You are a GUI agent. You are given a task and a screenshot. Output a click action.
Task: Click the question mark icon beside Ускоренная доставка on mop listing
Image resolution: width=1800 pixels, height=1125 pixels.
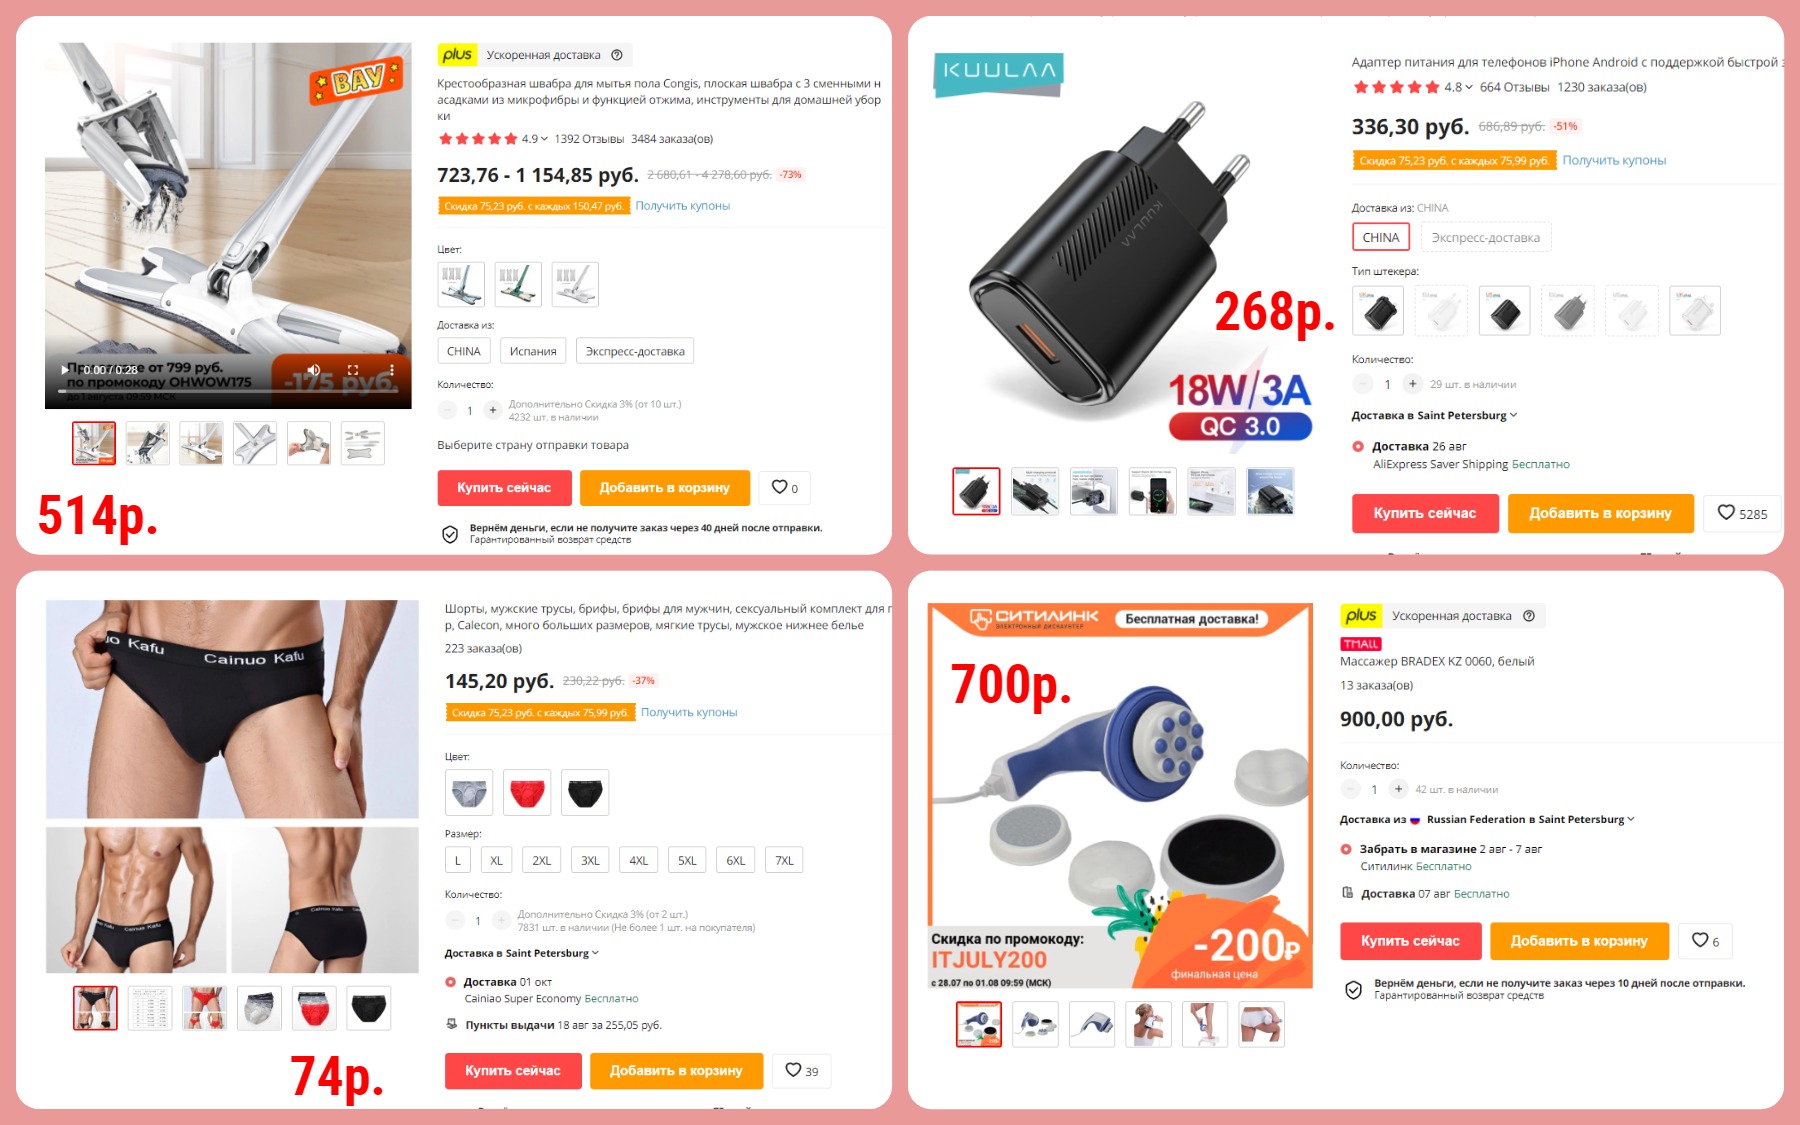coord(617,55)
